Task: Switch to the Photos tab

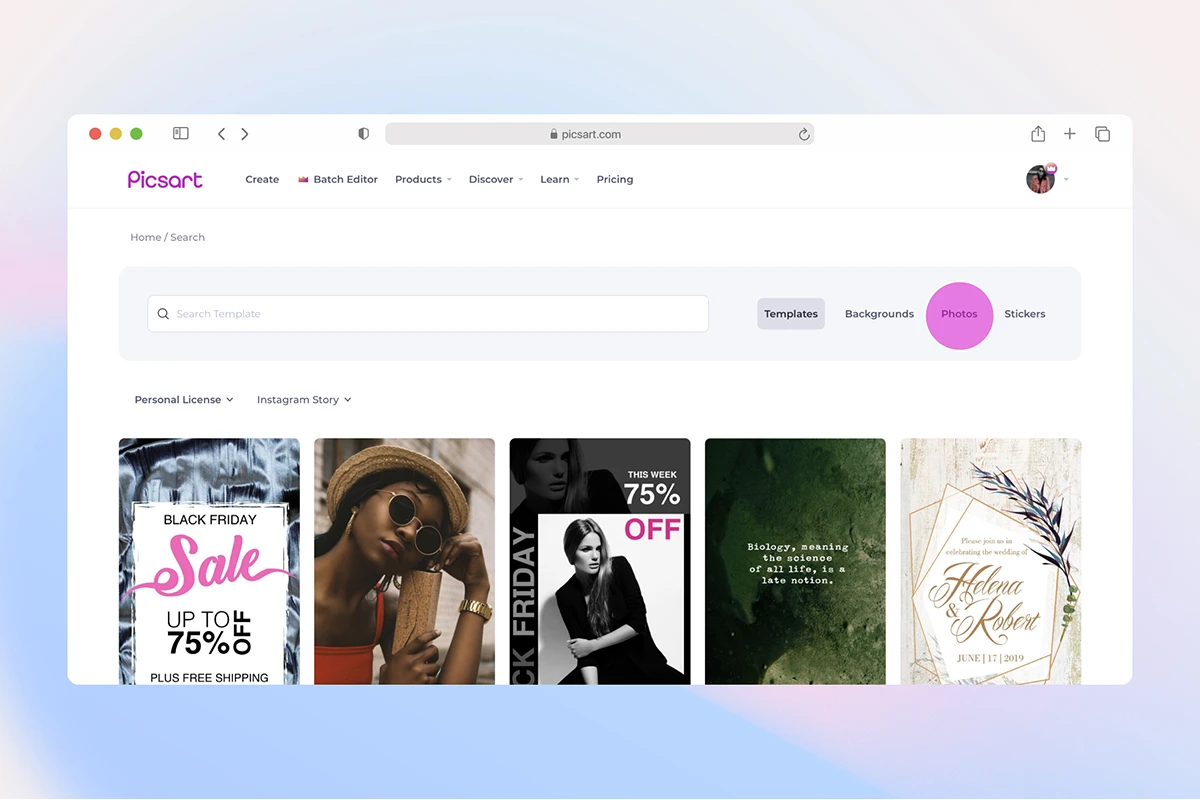Action: (x=959, y=314)
